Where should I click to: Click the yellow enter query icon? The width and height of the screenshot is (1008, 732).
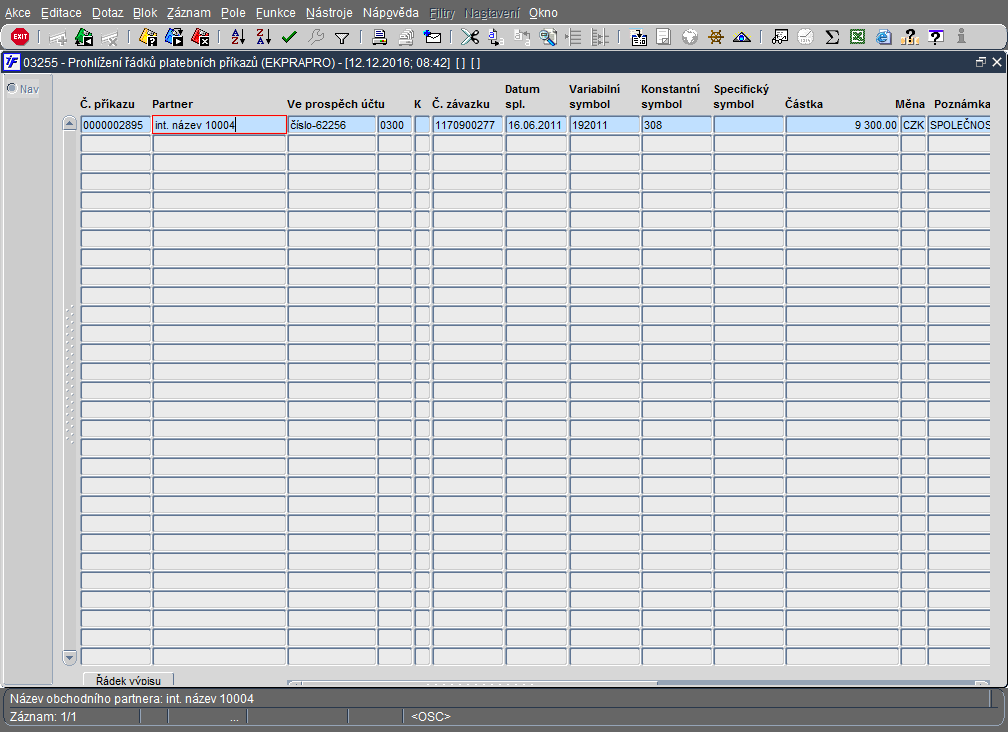point(148,37)
